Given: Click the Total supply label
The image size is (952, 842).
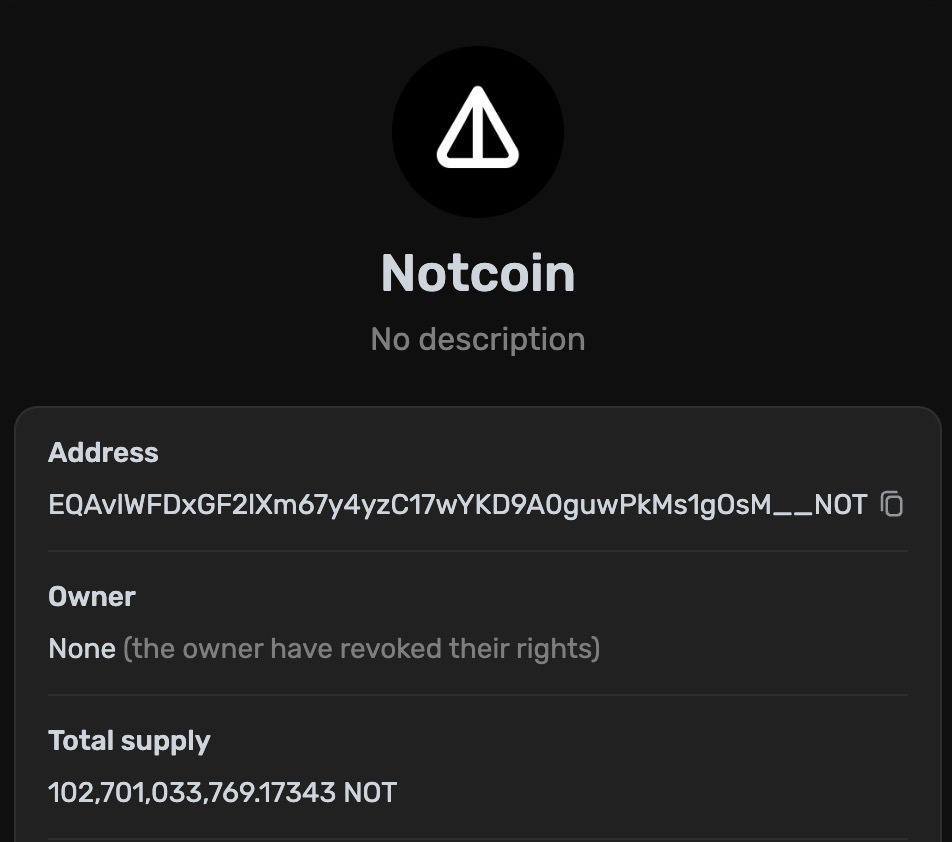Looking at the screenshot, I should (x=129, y=741).
